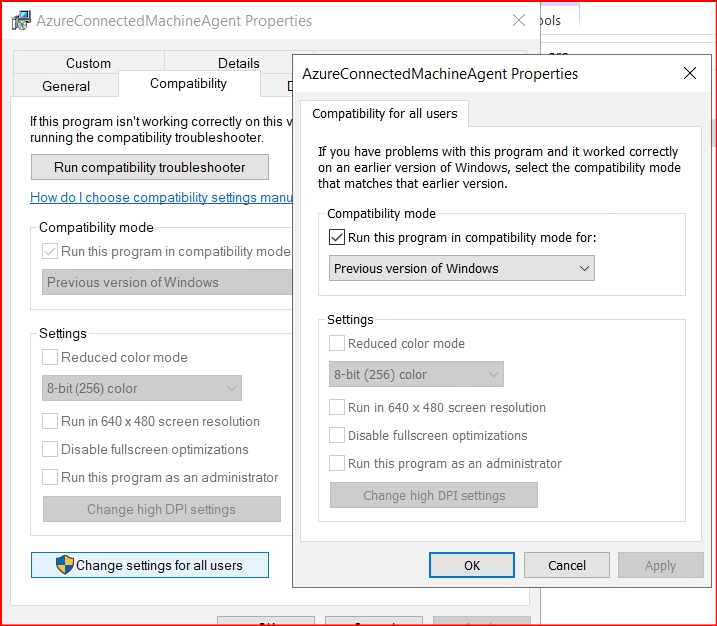Toggle Reduced color mode in front dialog

pos(337,343)
